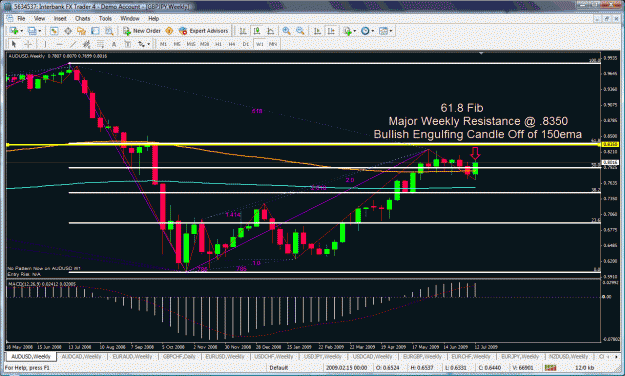Switch to H4 timeframe
Viewport: 625px width, 376px height.
[x=232, y=44]
